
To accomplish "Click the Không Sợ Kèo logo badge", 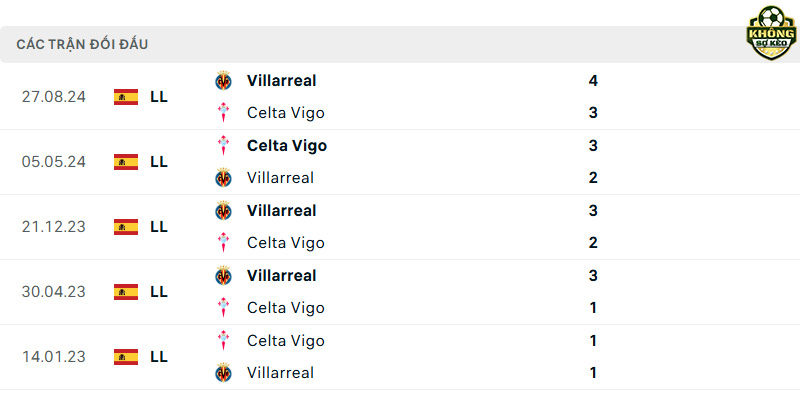I will pyautogui.click(x=771, y=33).
